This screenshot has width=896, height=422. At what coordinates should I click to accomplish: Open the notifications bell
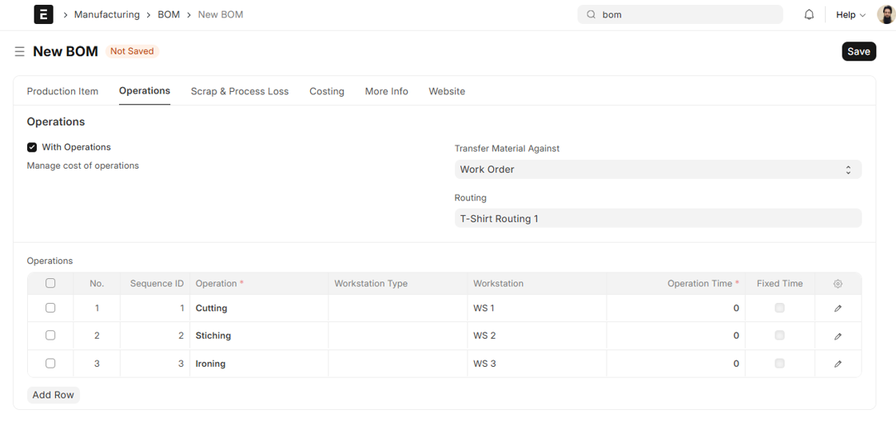click(x=809, y=15)
